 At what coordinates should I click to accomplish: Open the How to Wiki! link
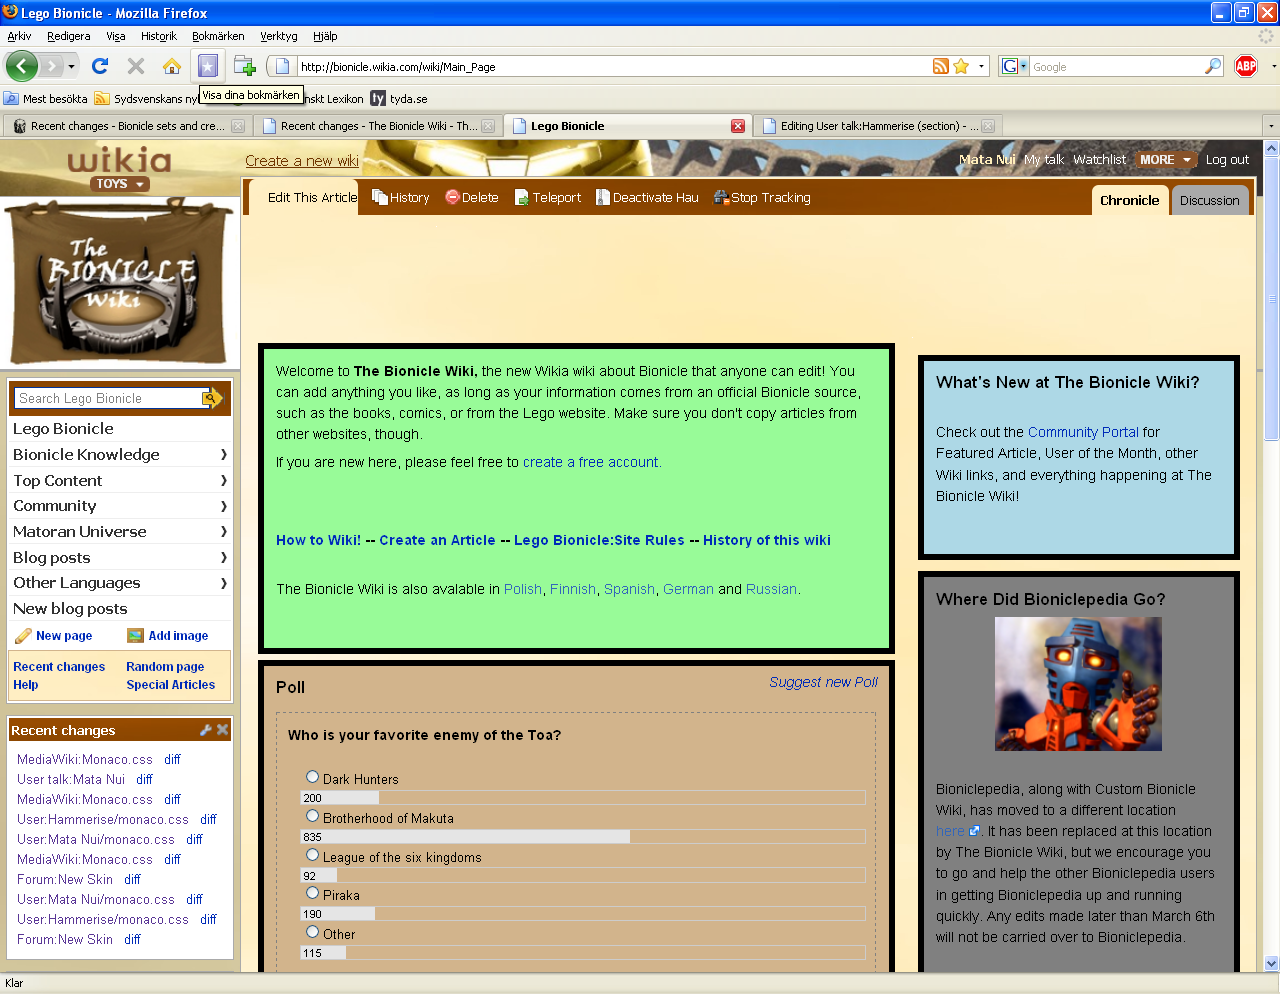pos(319,540)
